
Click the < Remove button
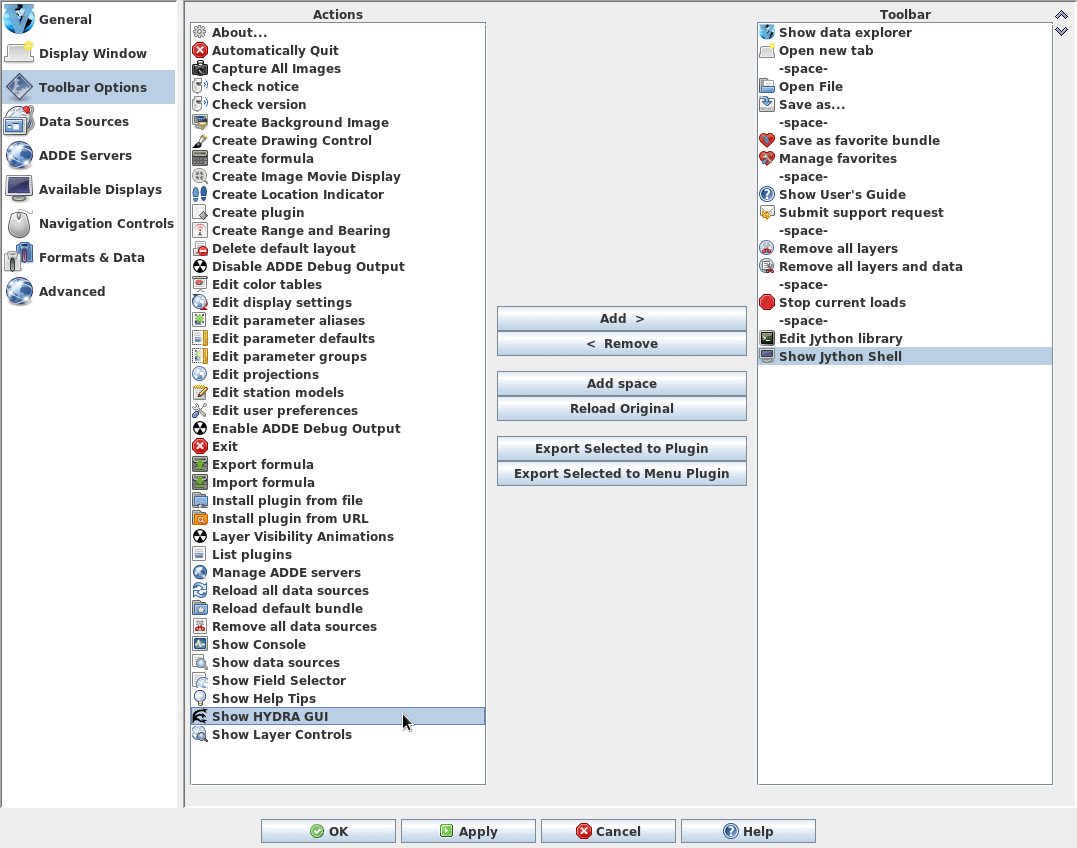[x=622, y=343]
